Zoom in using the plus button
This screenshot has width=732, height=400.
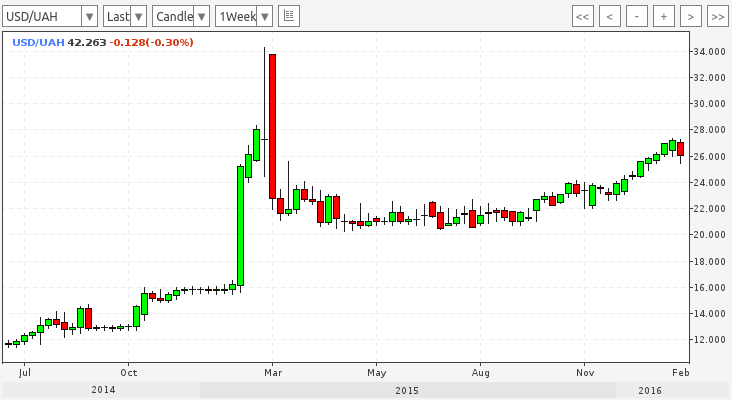pos(663,16)
